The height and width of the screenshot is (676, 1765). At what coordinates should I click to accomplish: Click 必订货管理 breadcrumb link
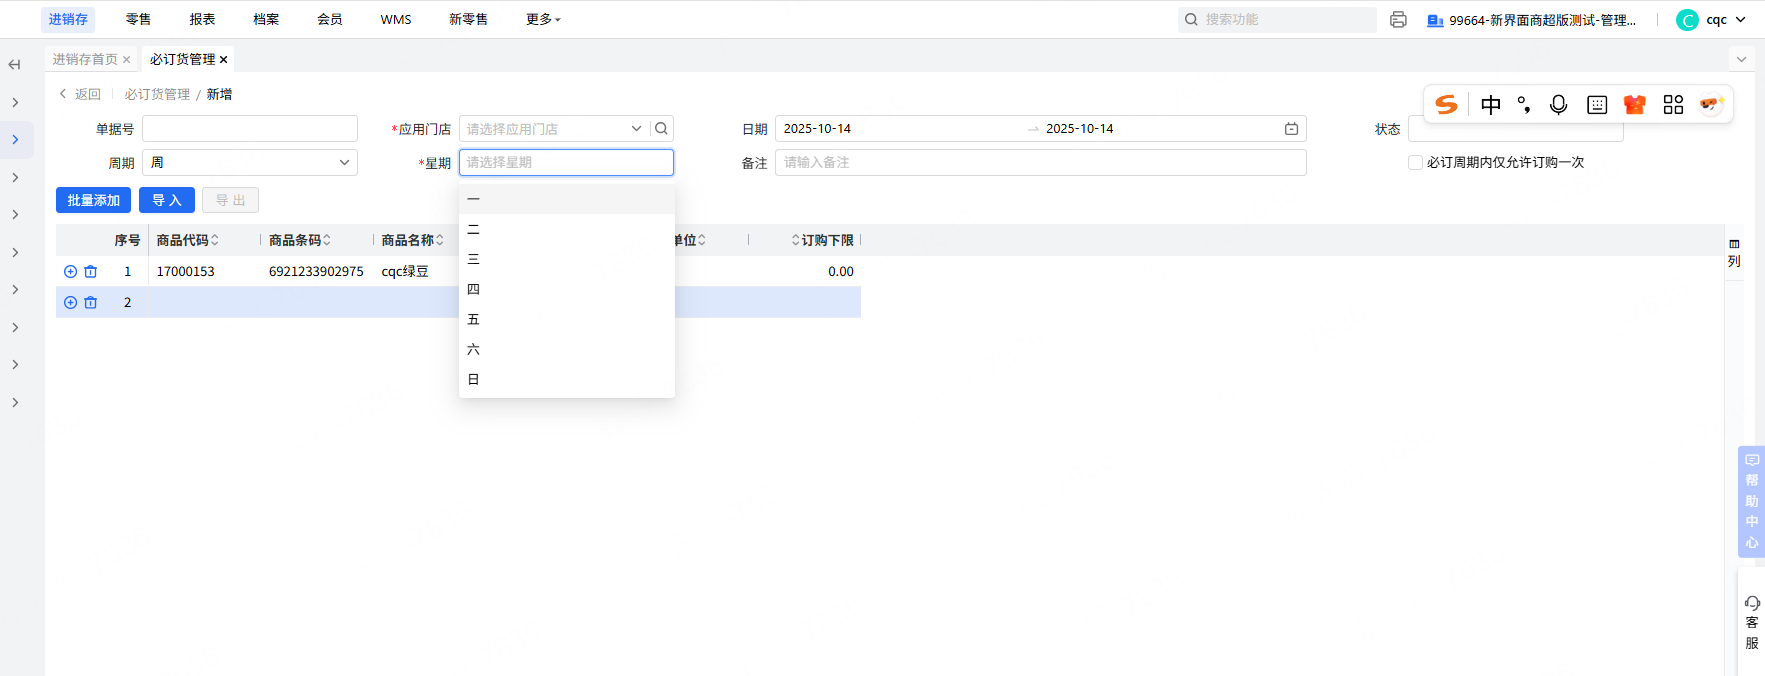pos(157,94)
